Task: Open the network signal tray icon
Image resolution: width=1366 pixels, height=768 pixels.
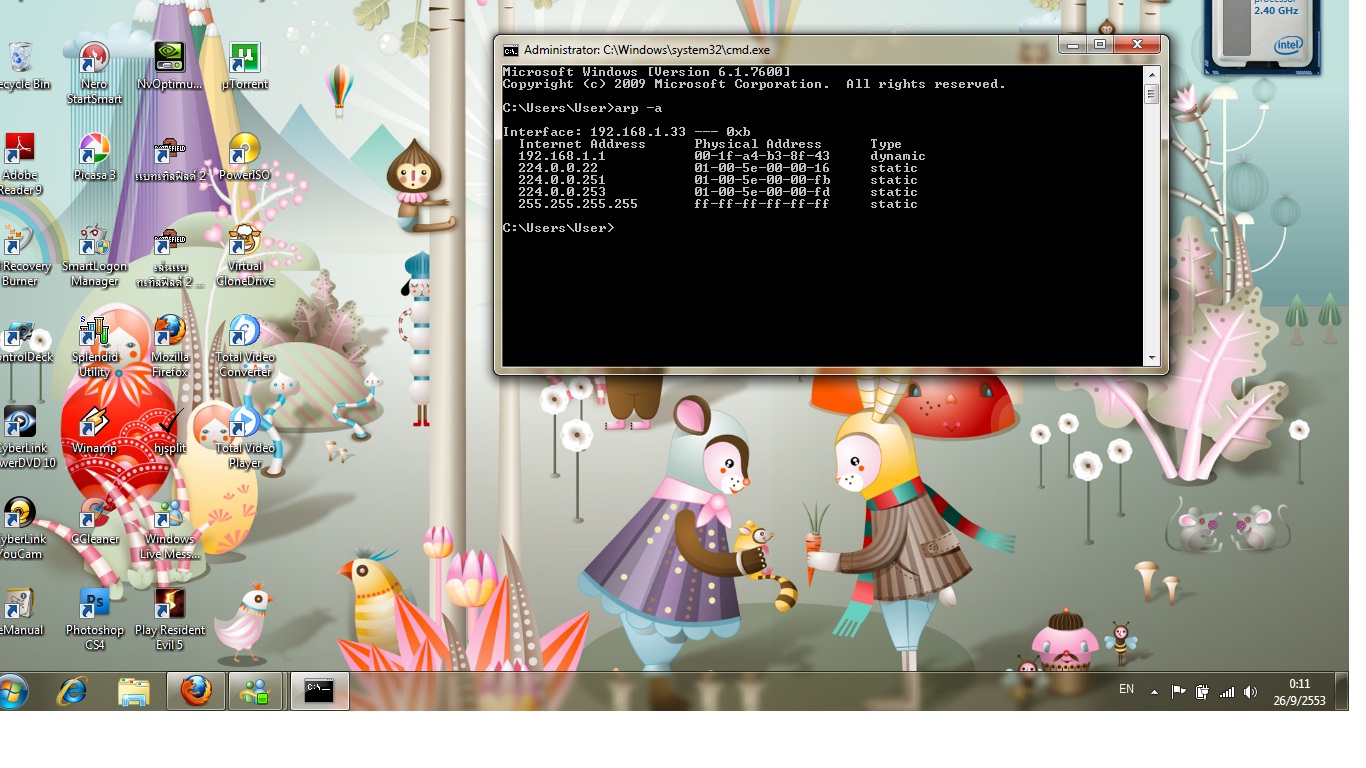Action: point(1226,691)
